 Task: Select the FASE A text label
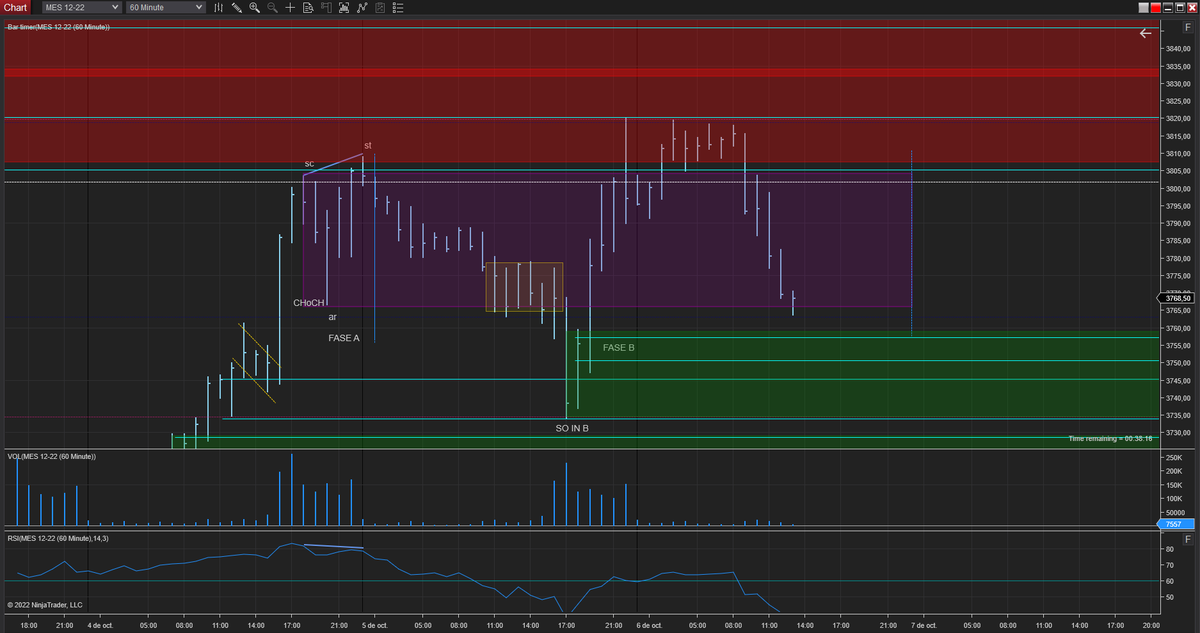pos(344,338)
